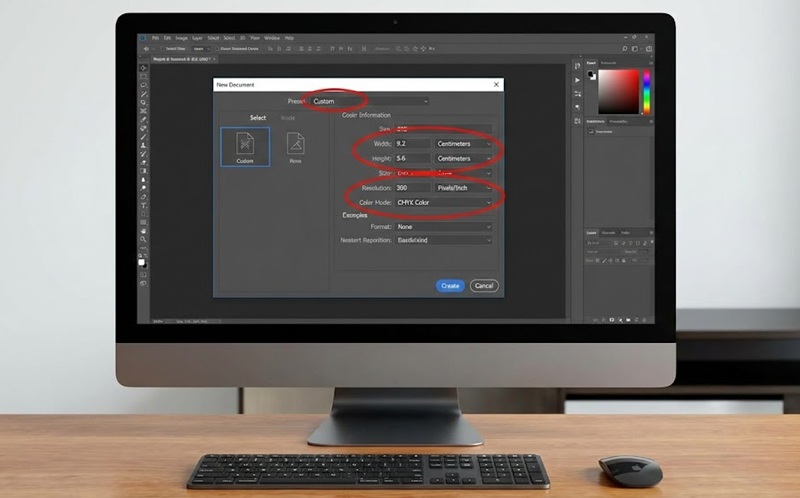Image resolution: width=800 pixels, height=498 pixels.
Task: Open the Width units Centimeters dropdown
Action: click(x=464, y=143)
